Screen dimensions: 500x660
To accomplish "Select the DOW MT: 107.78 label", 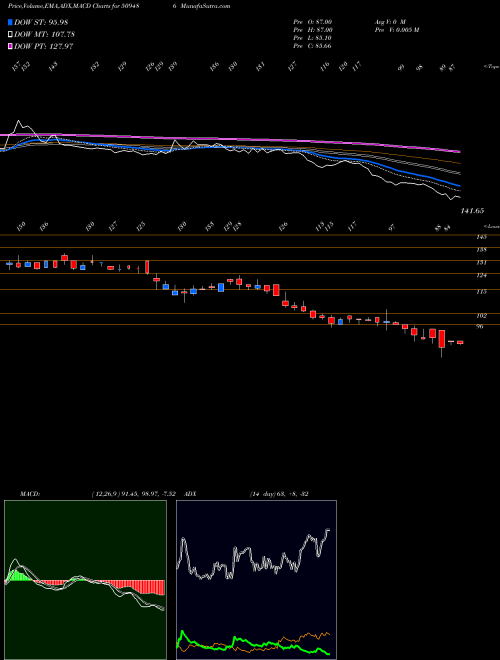I will click(45, 35).
